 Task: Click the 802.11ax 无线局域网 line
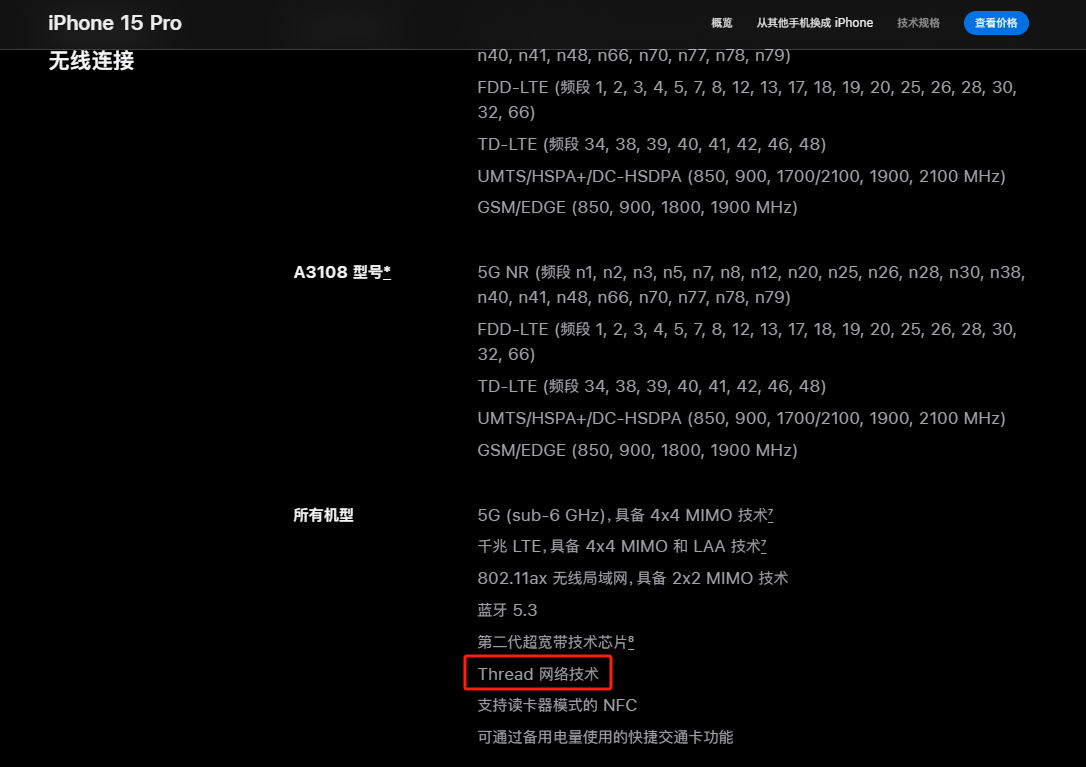[x=633, y=579]
